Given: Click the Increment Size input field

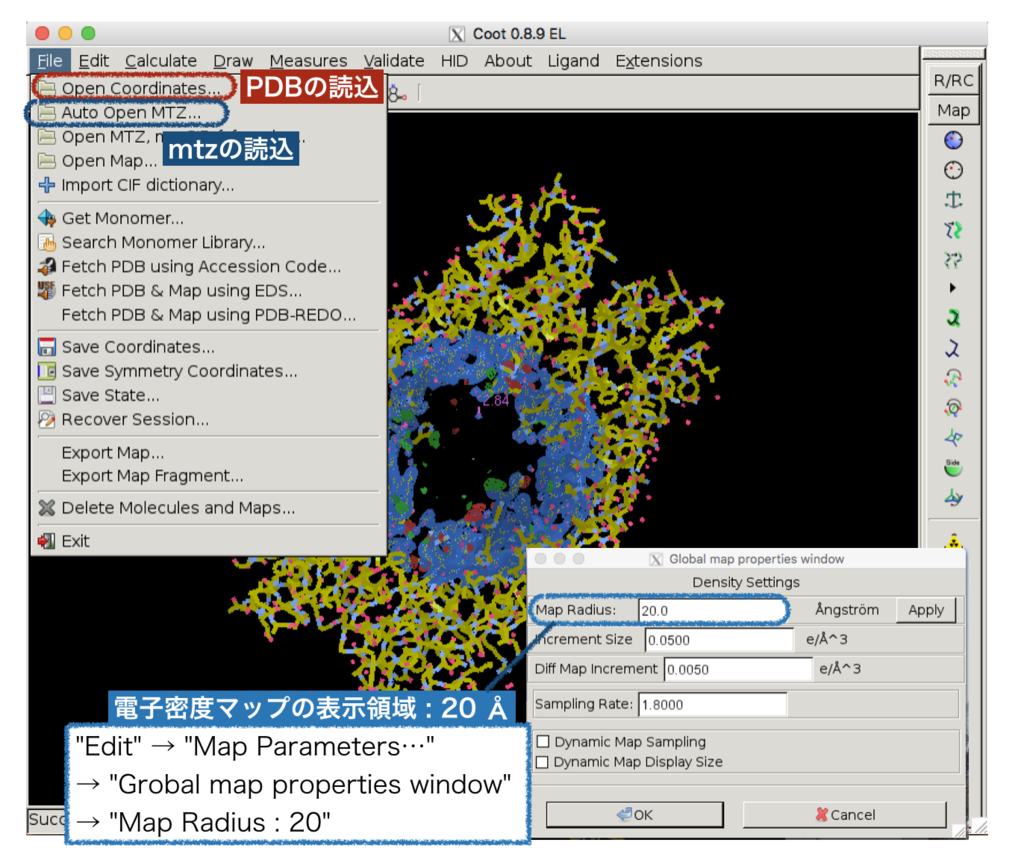Looking at the screenshot, I should click(719, 640).
